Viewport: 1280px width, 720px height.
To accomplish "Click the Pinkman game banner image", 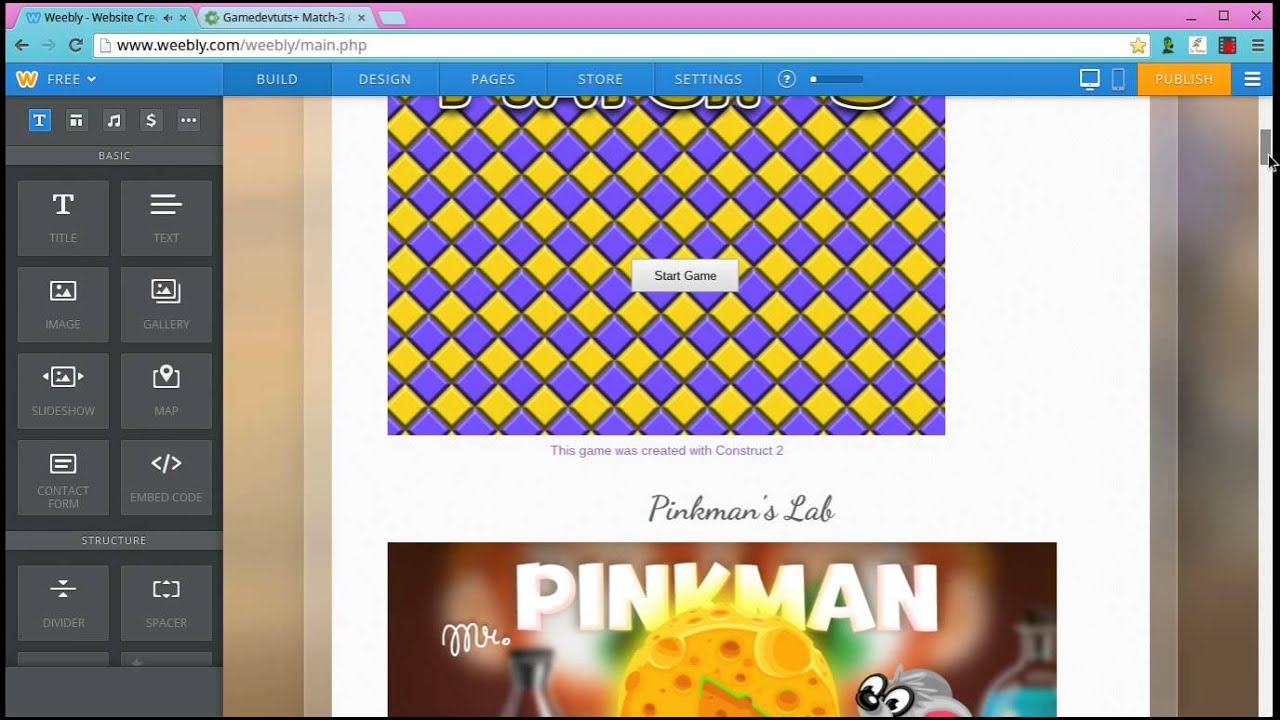I will tap(722, 630).
